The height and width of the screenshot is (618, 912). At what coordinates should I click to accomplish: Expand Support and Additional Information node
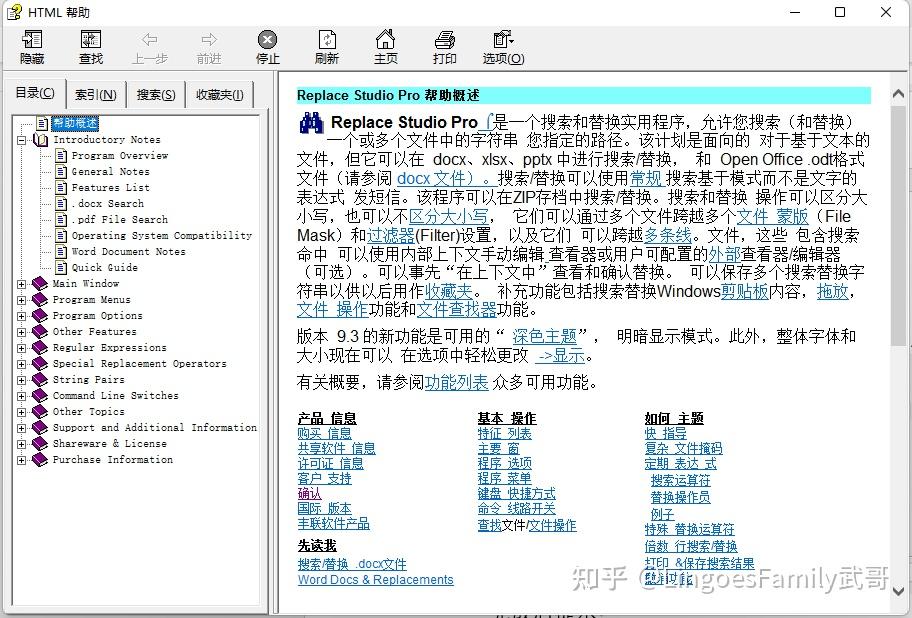pos(22,428)
